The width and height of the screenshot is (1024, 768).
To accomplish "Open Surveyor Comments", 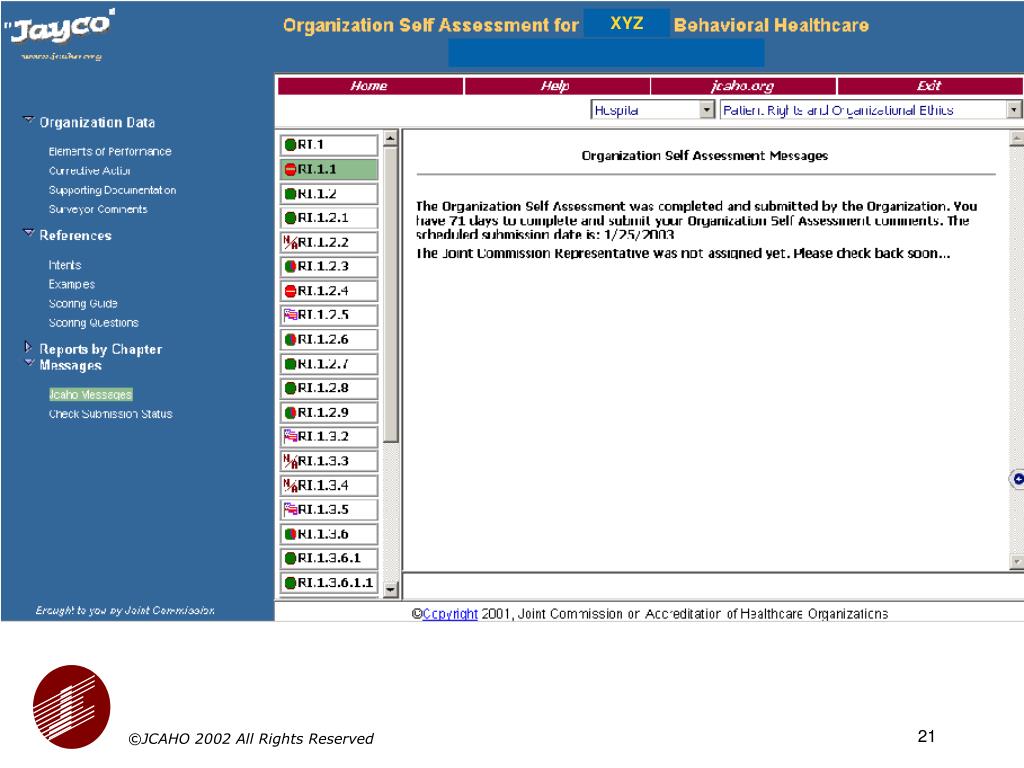I will (98, 210).
